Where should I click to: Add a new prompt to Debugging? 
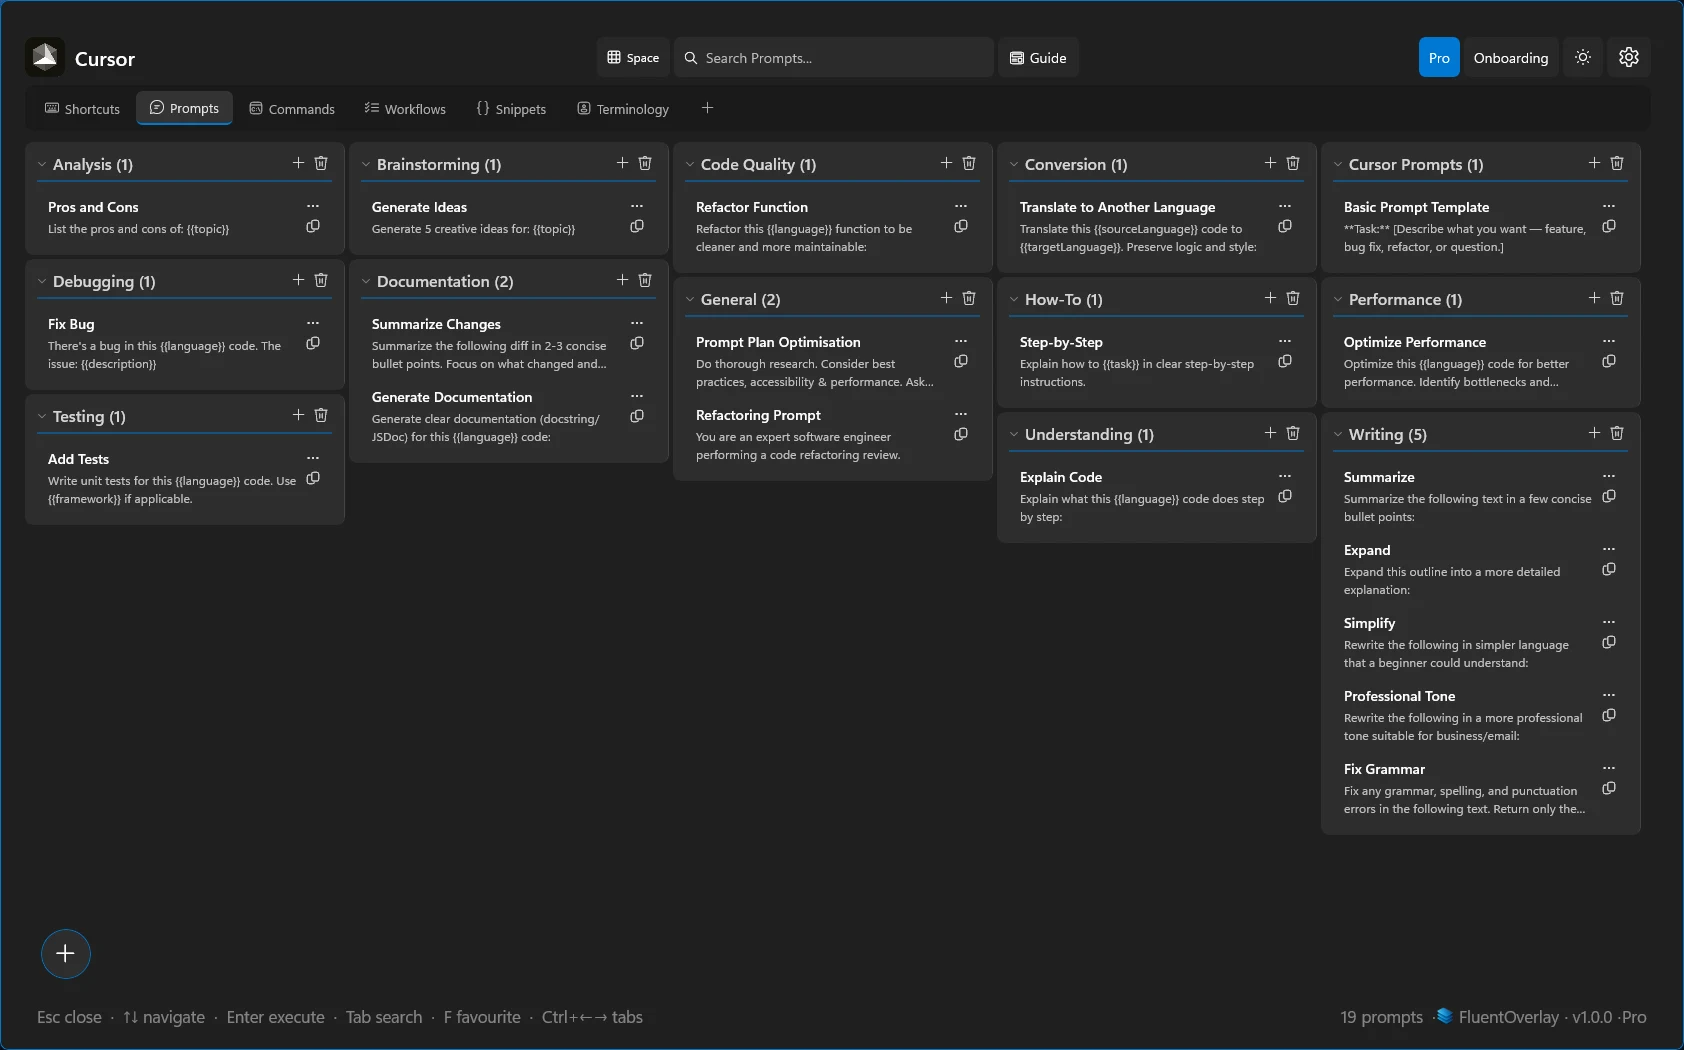[297, 281]
